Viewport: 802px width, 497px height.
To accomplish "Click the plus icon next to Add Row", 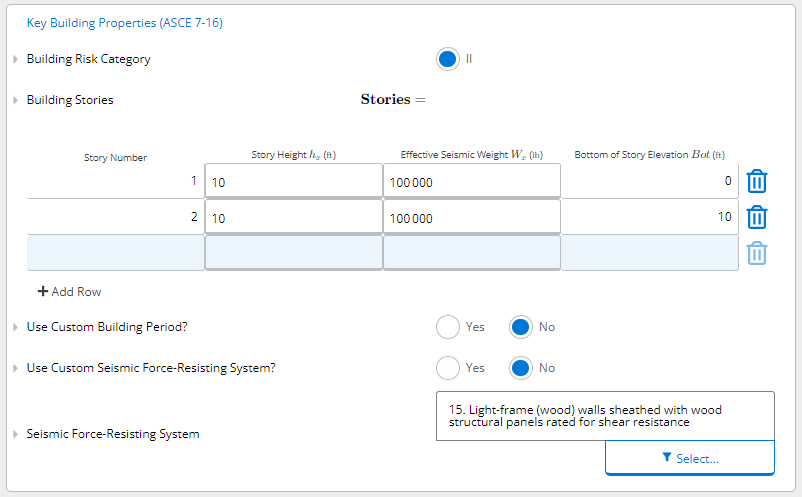I will [43, 291].
